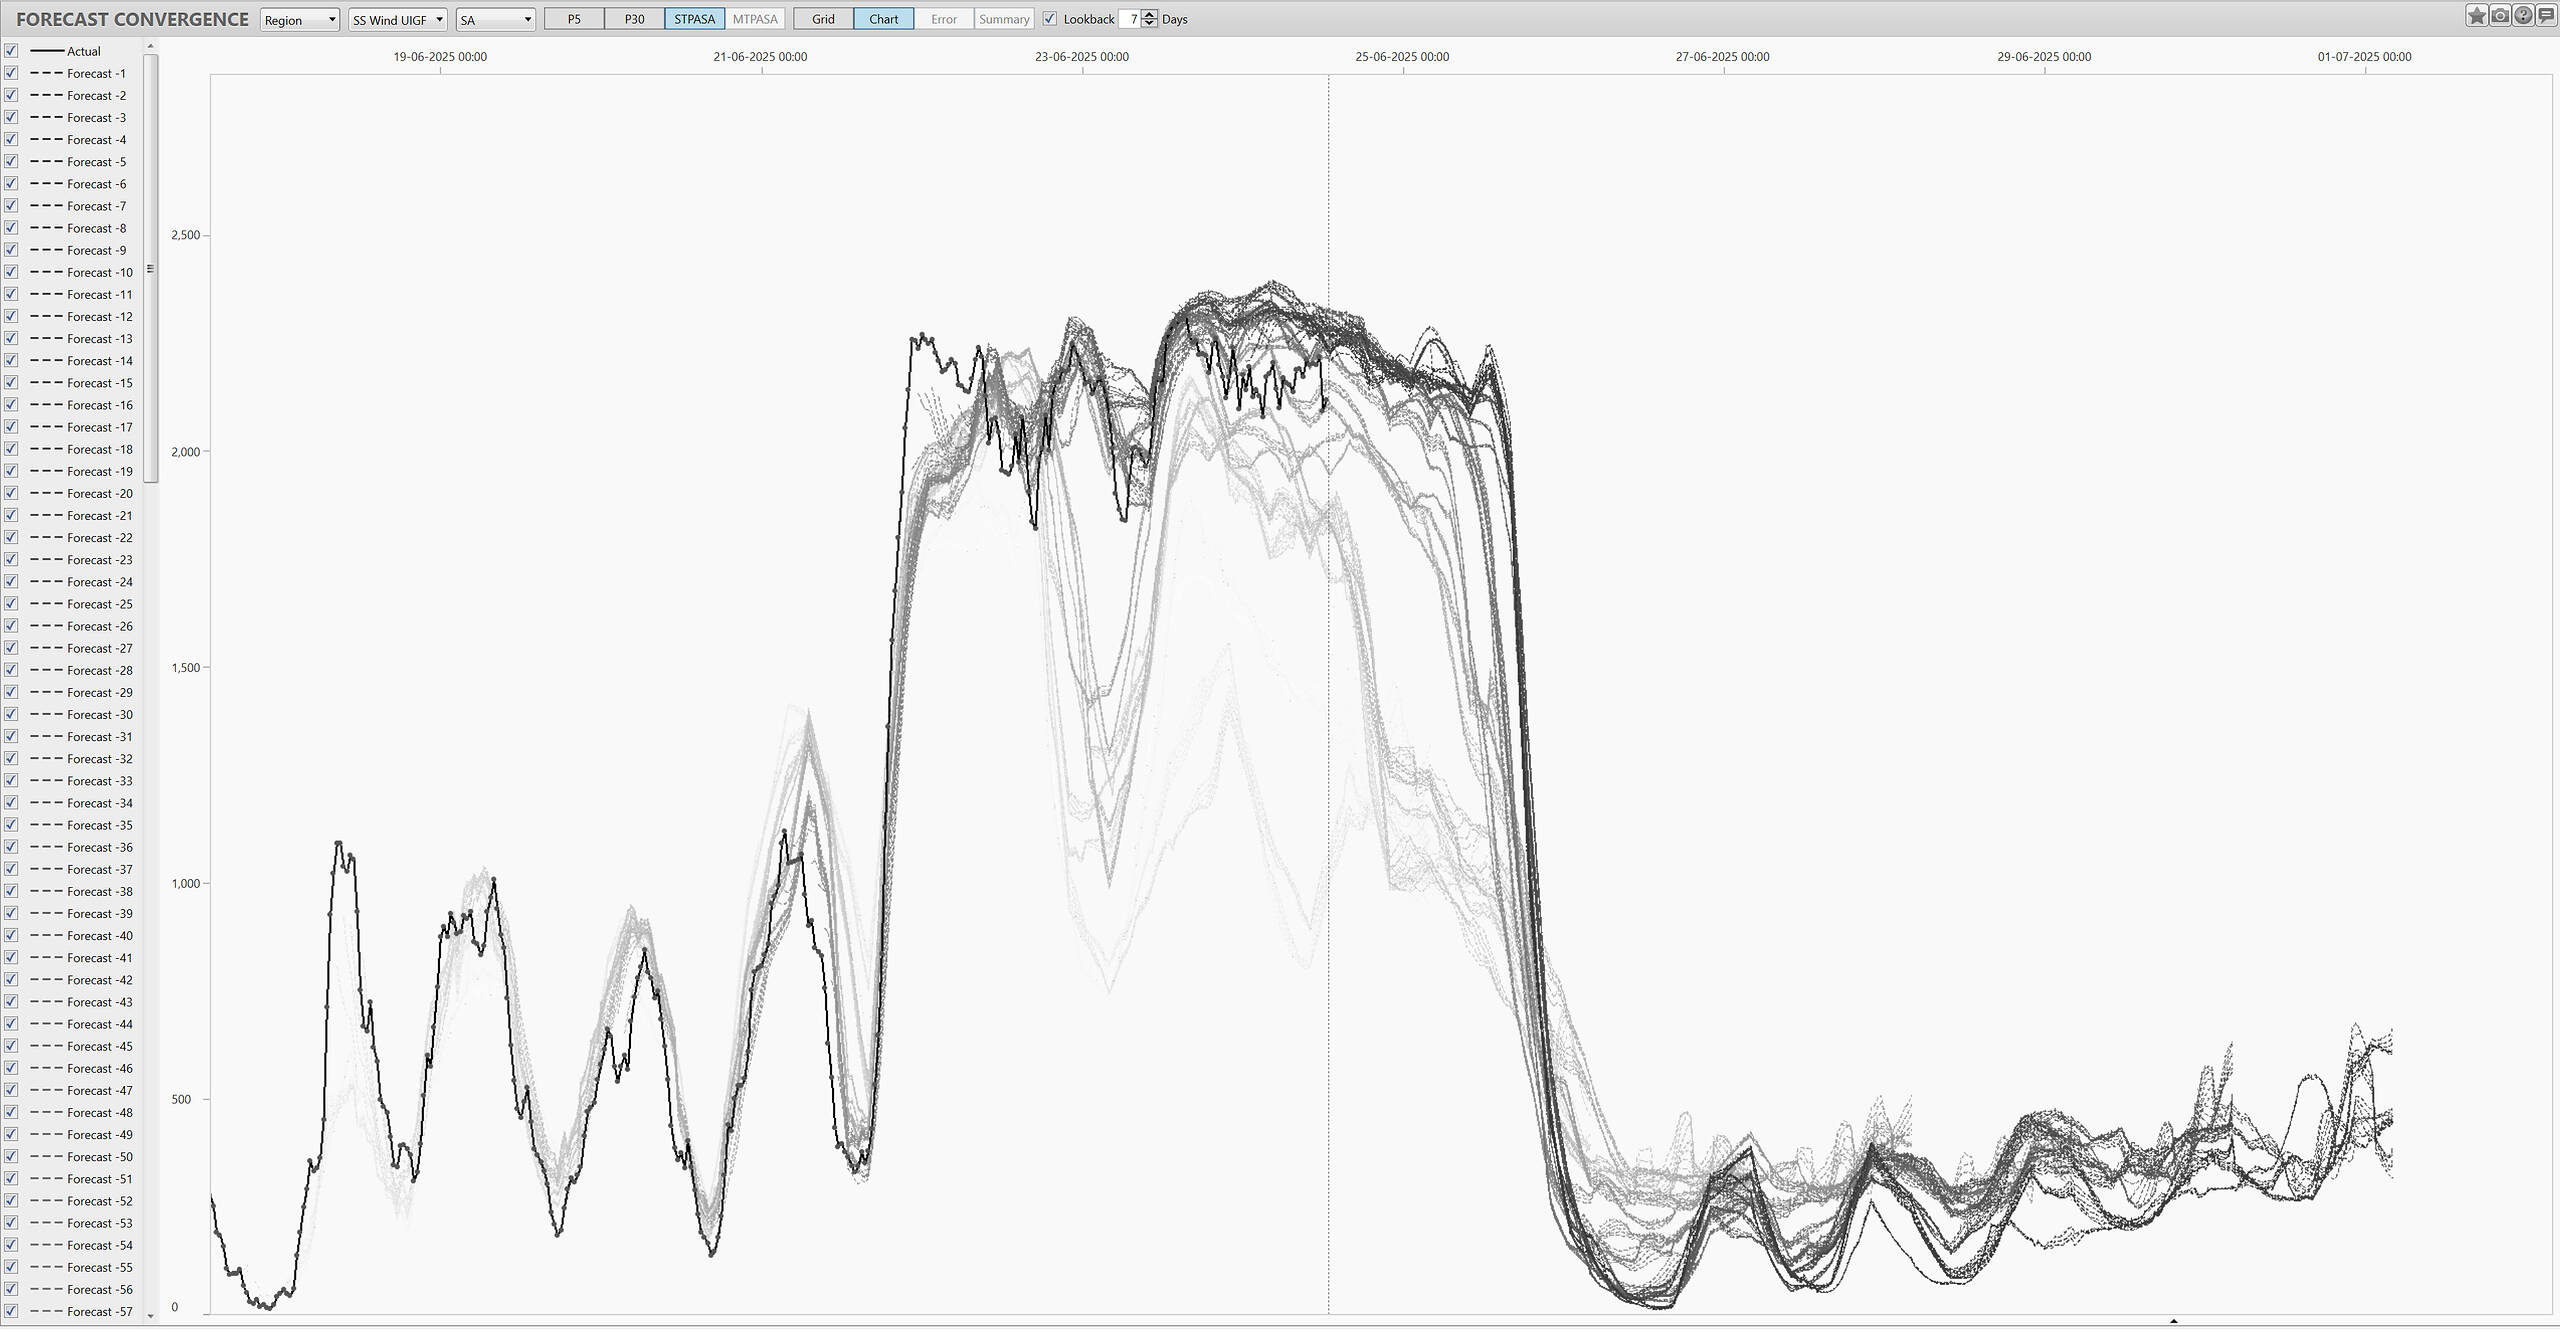2560x1332 pixels.
Task: Click the Forecast -2 legend label
Action: click(x=97, y=96)
